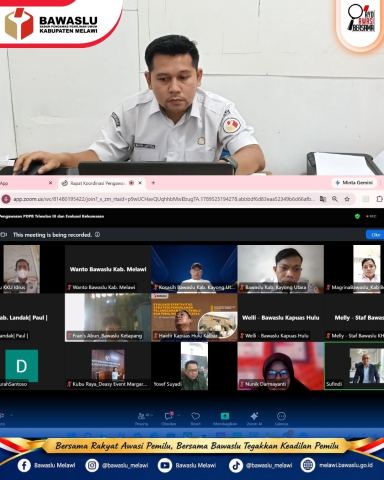Click the green Membagikan share screen icon
Screen dimensions: 384x480
(225, 416)
